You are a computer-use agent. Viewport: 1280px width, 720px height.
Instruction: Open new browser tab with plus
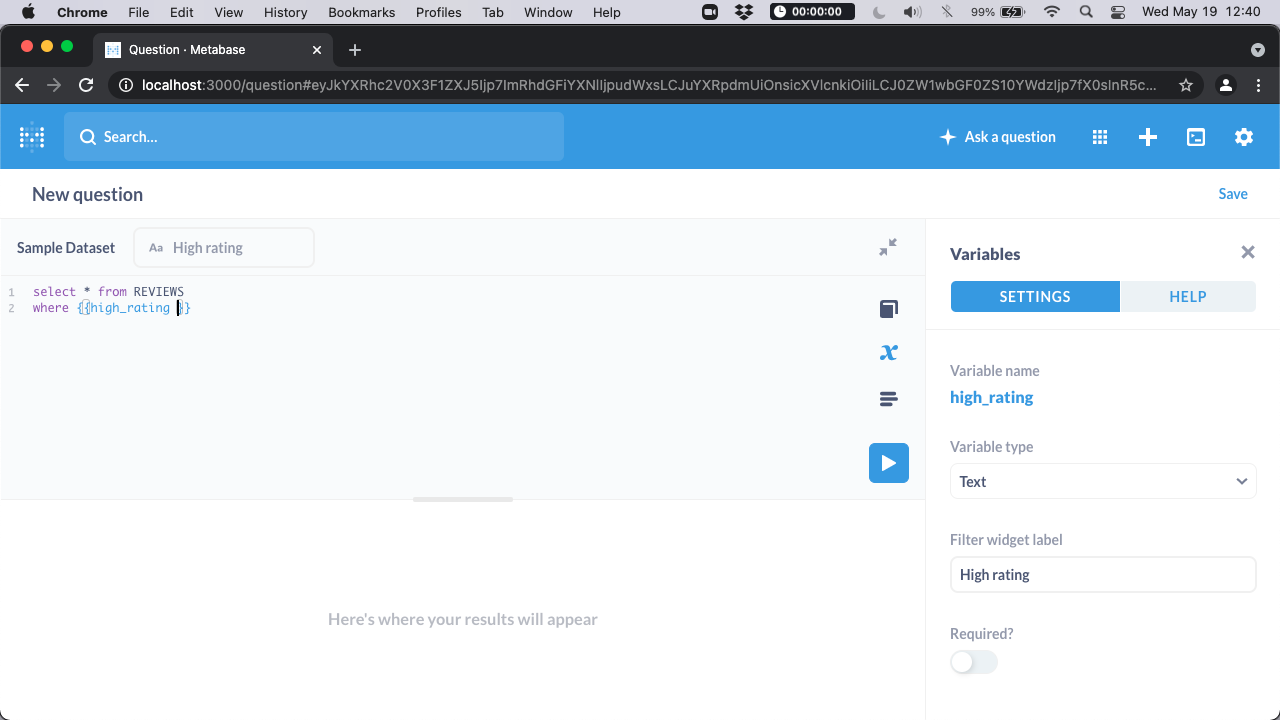point(355,50)
